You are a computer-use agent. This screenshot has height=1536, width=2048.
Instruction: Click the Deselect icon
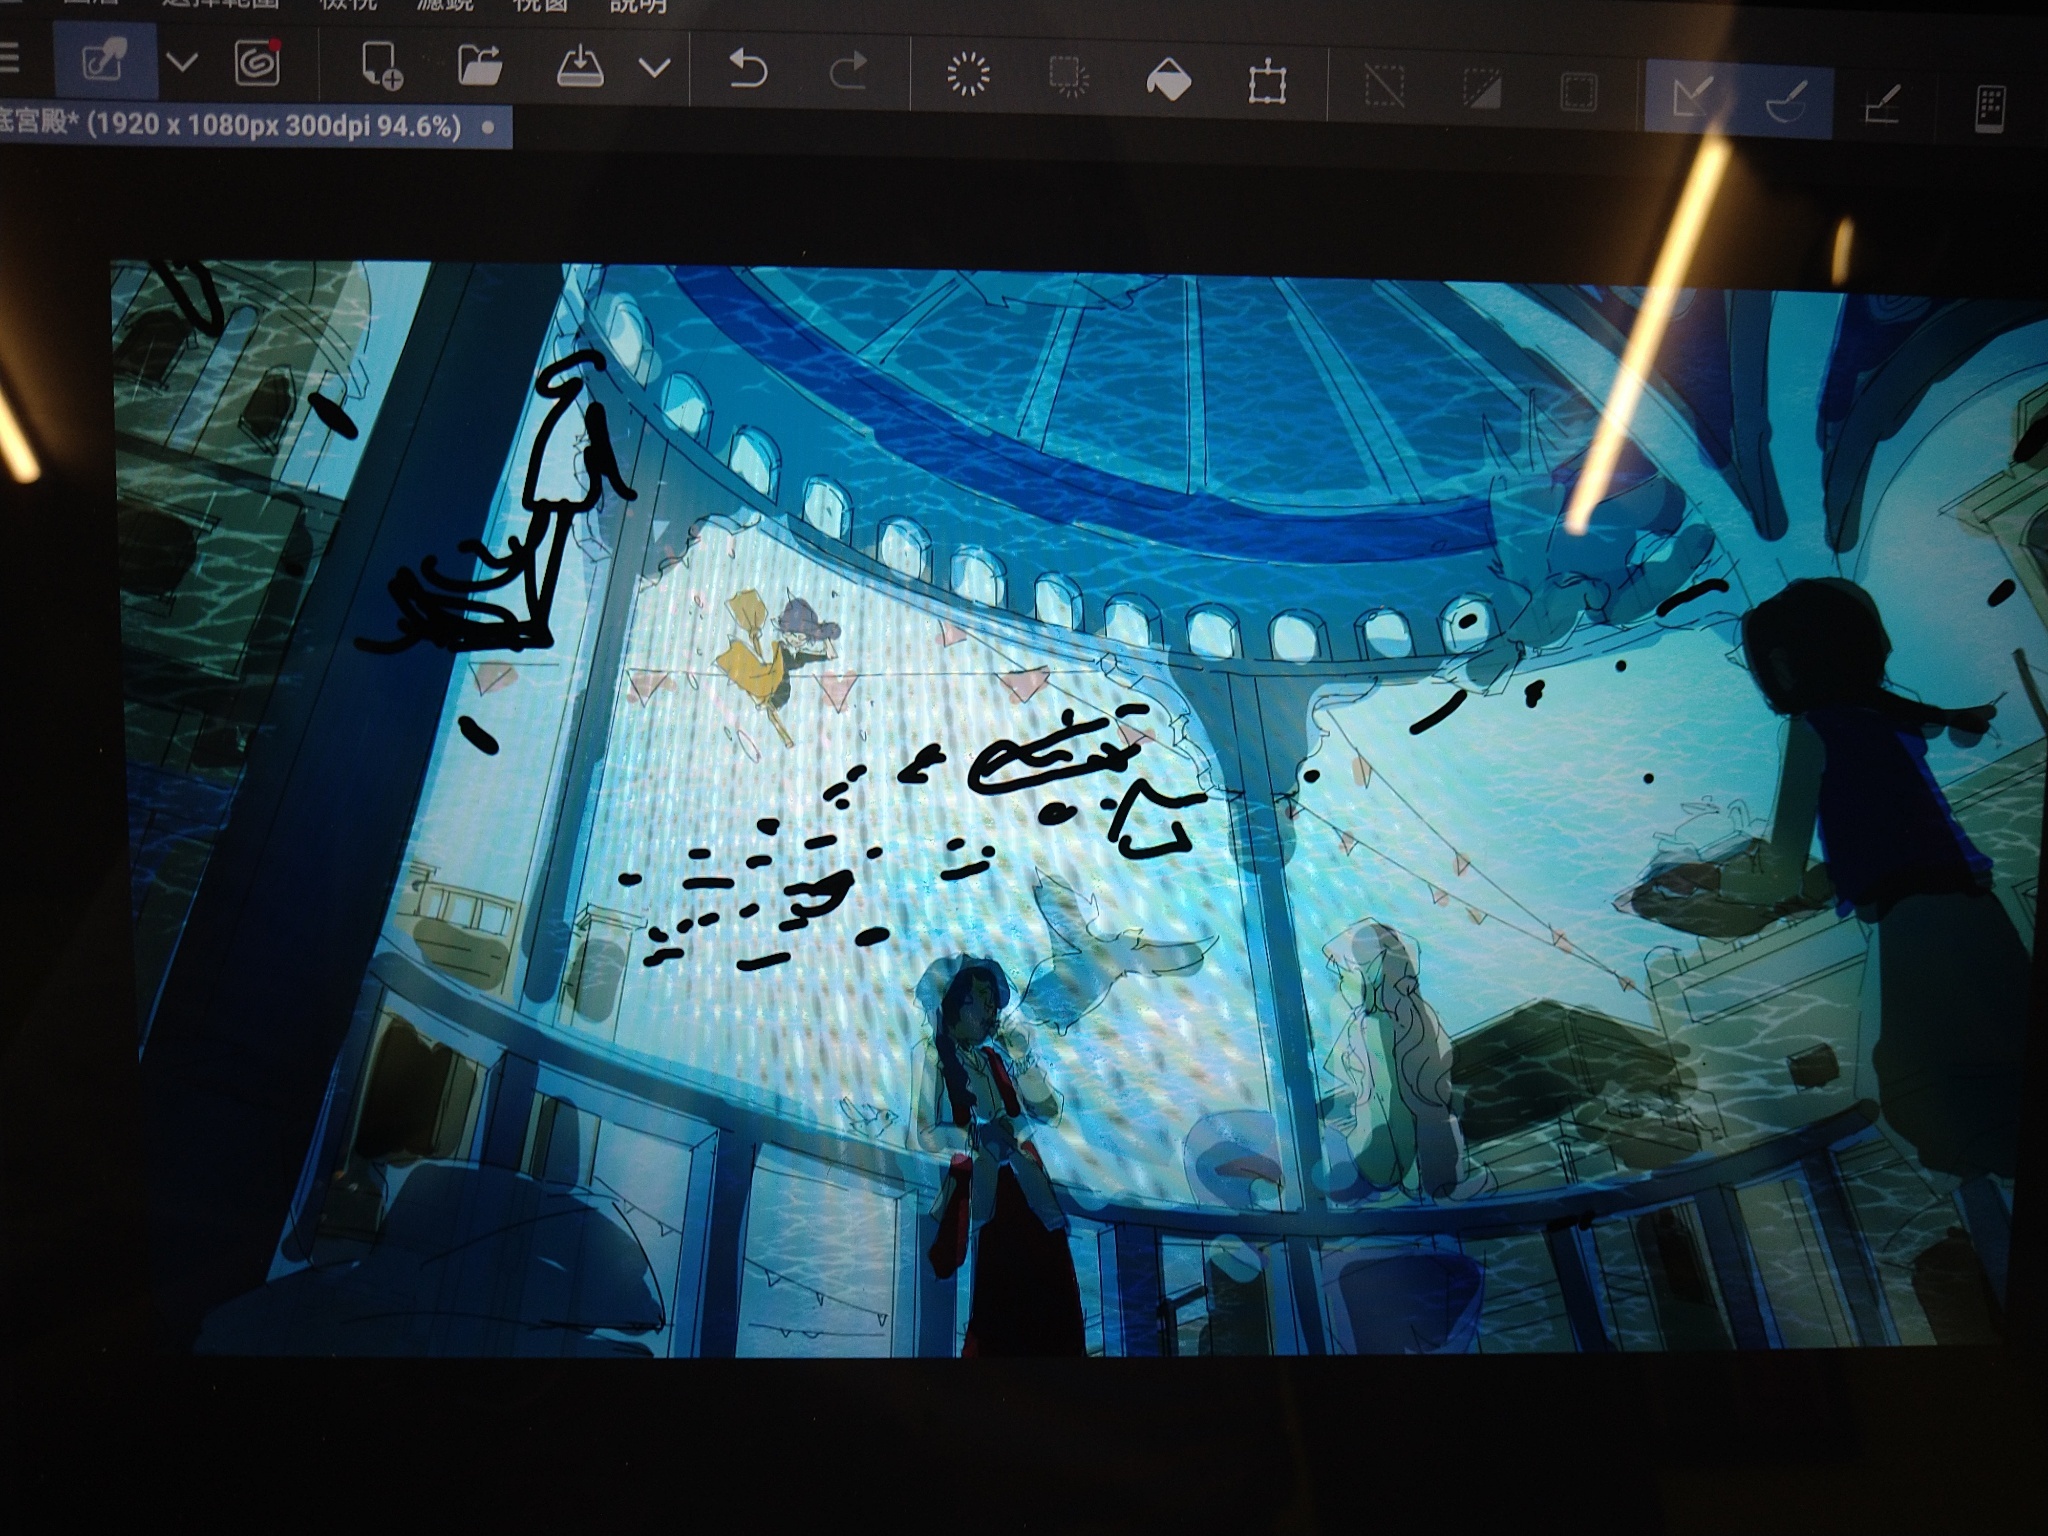click(1385, 86)
